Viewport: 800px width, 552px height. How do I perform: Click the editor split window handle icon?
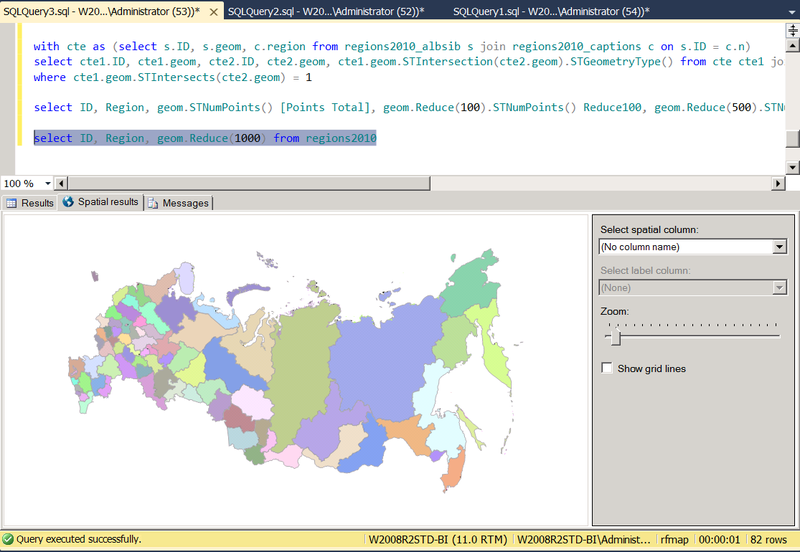[x=792, y=31]
